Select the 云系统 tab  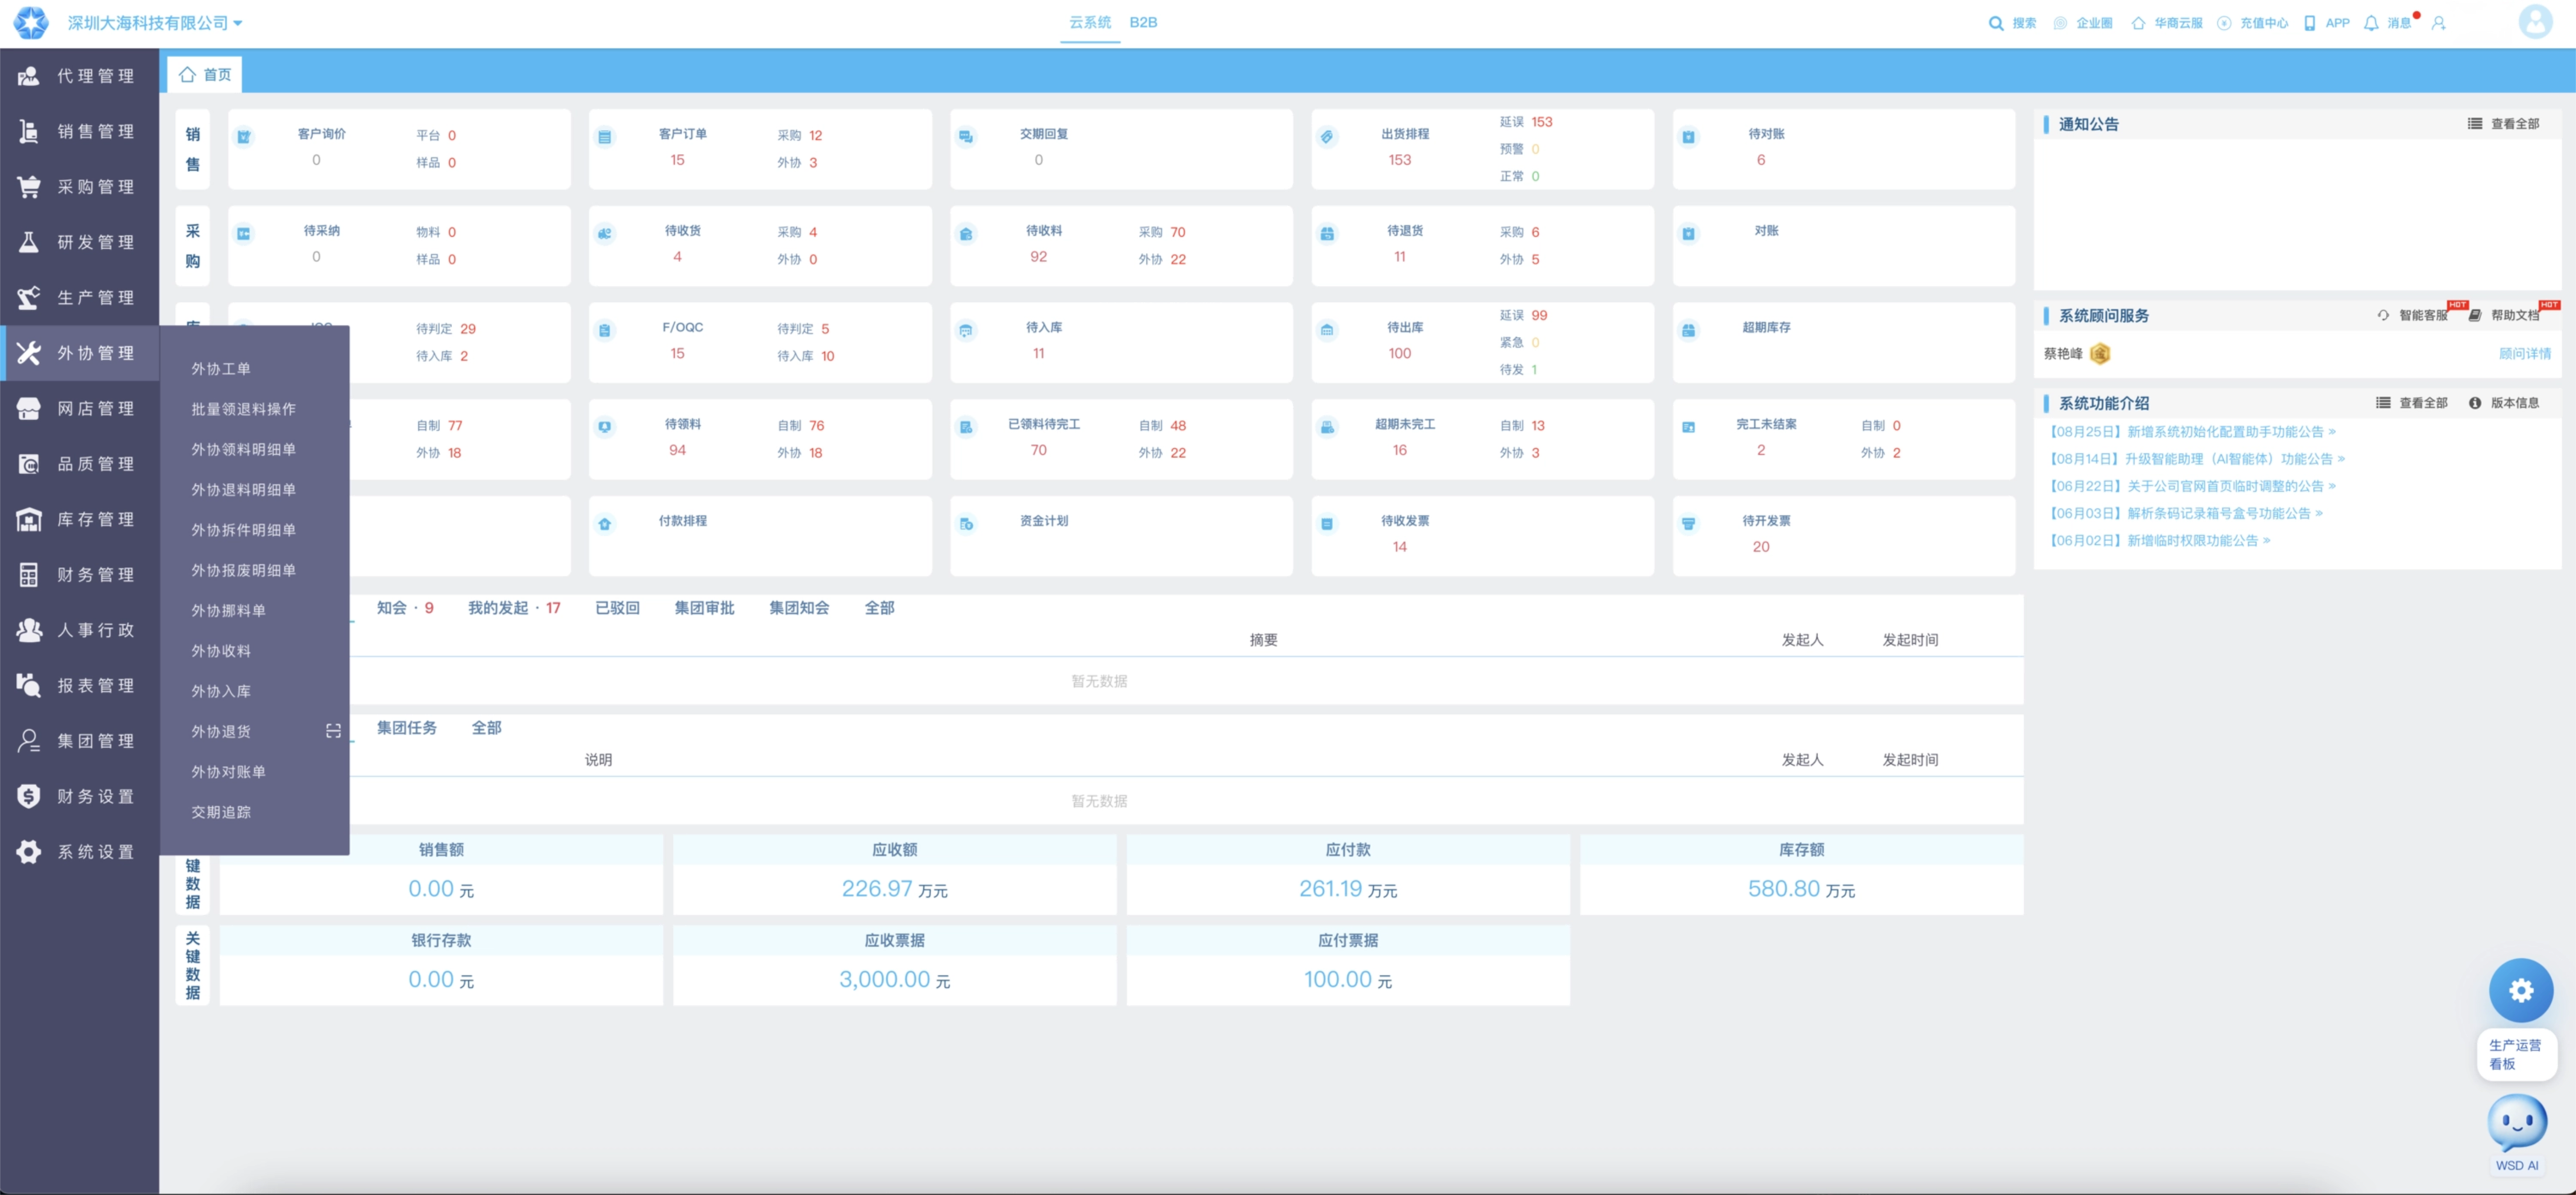(x=1090, y=22)
